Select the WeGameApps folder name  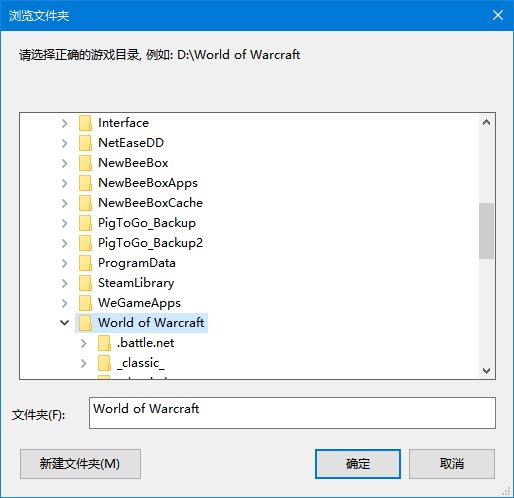[139, 303]
